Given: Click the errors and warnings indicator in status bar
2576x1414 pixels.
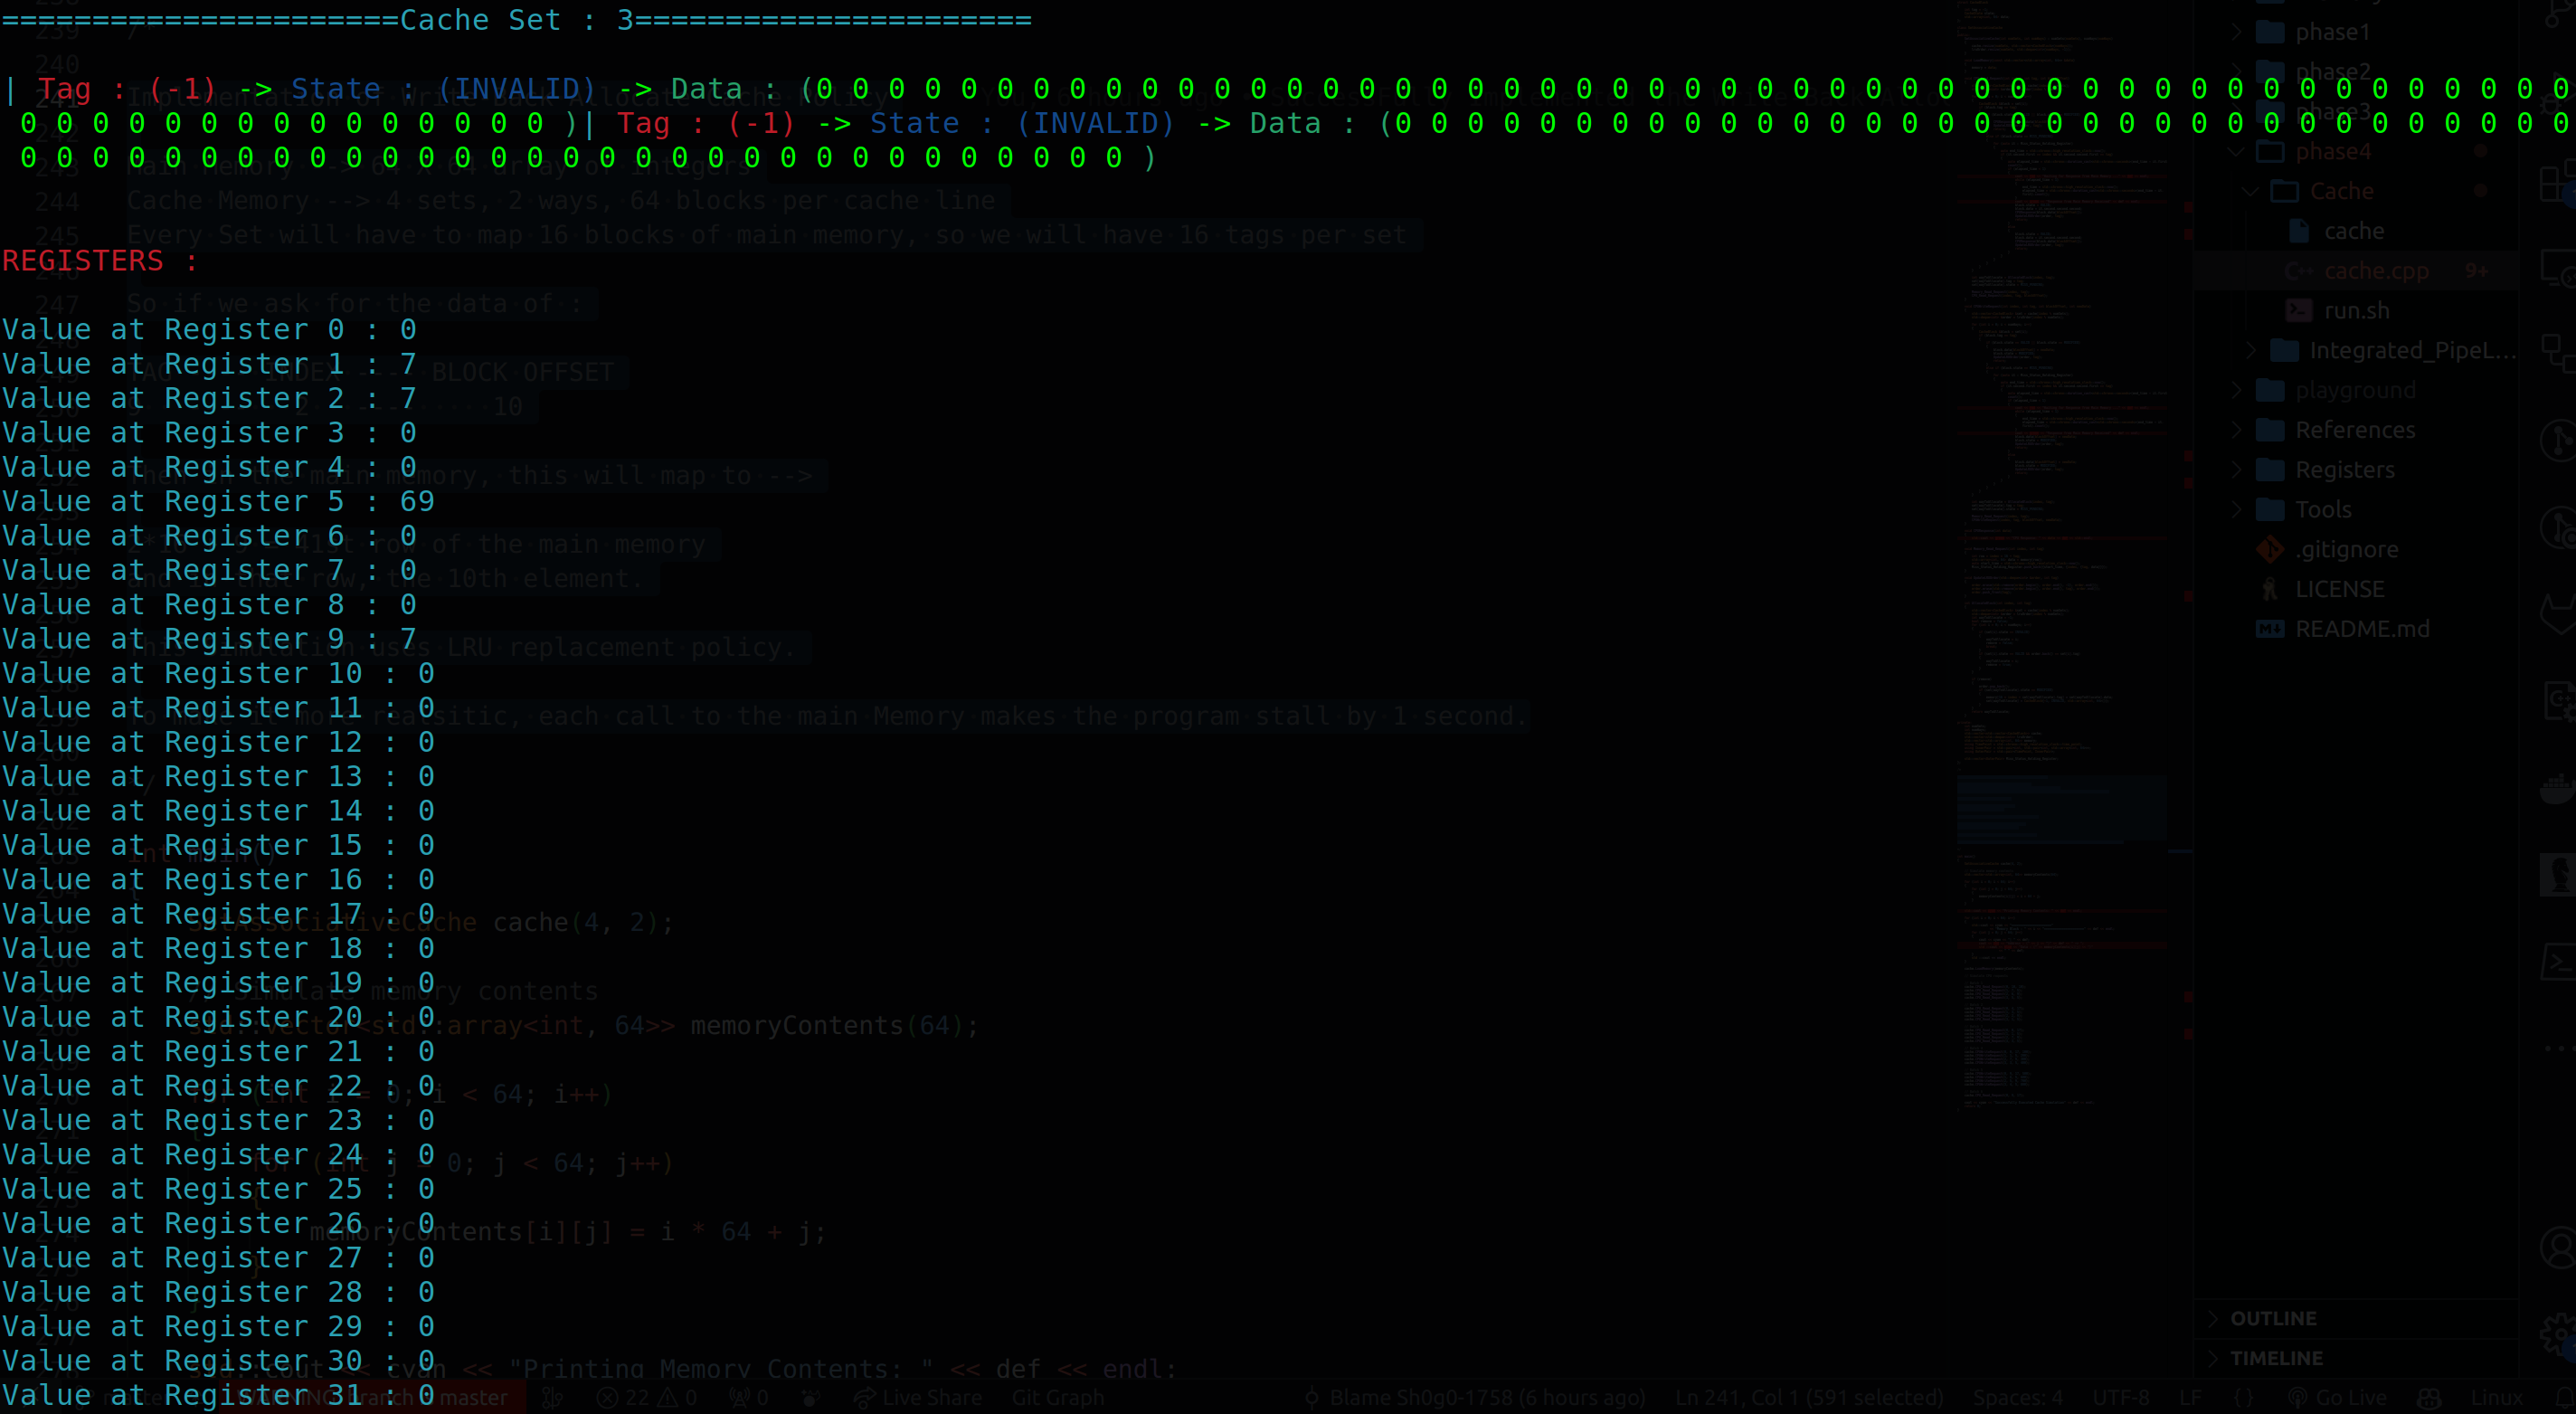Looking at the screenshot, I should tap(645, 1398).
